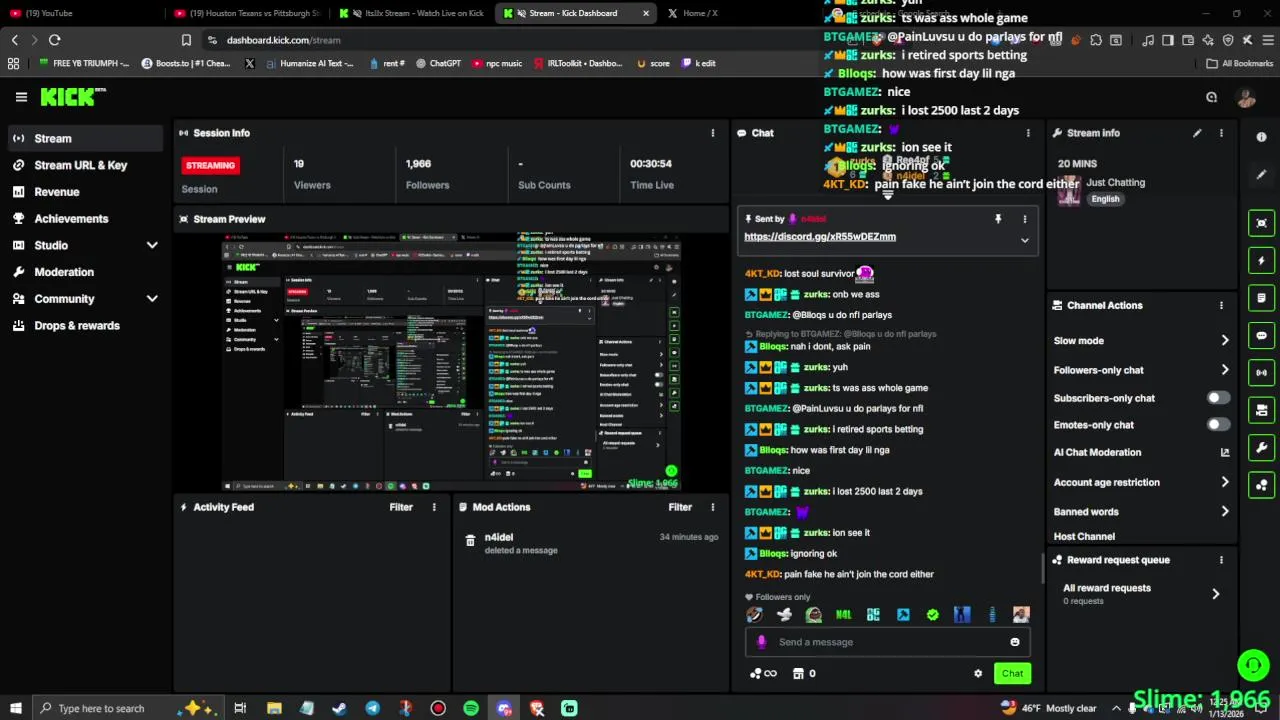Image resolution: width=1280 pixels, height=720 pixels.
Task: Open All reward requests arrow
Action: [x=1215, y=594]
